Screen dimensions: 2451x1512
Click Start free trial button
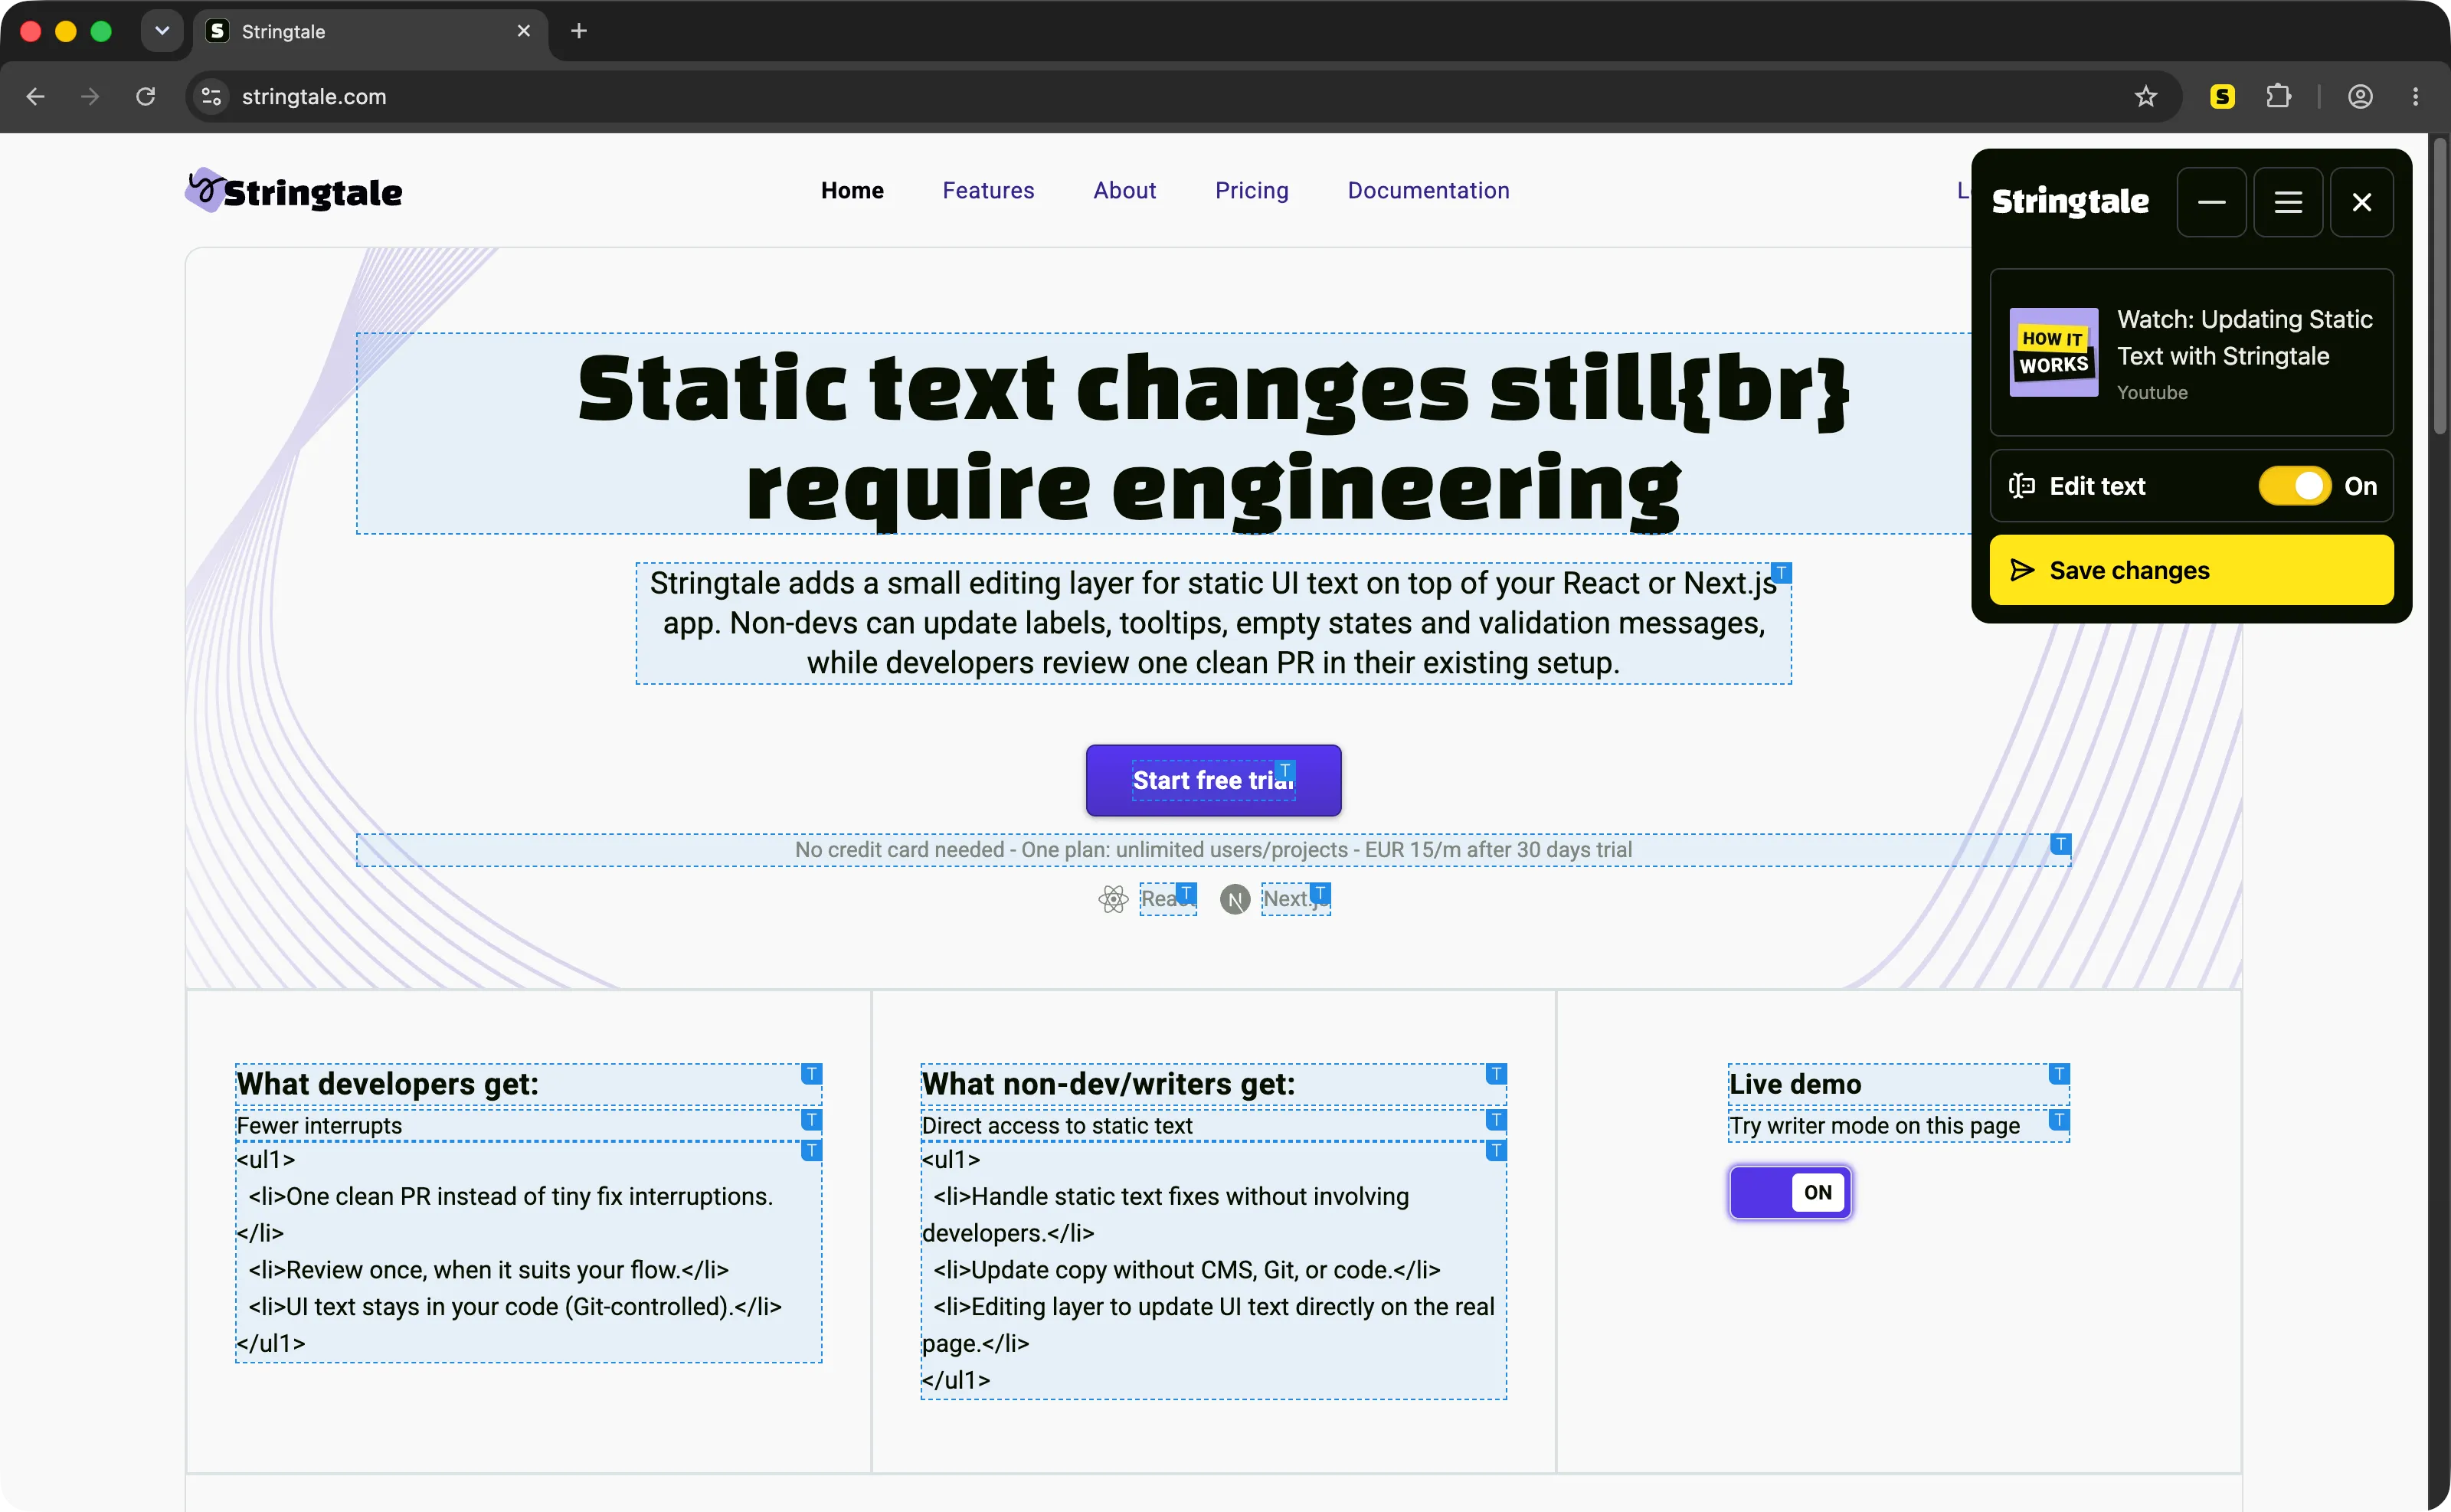(x=1213, y=780)
